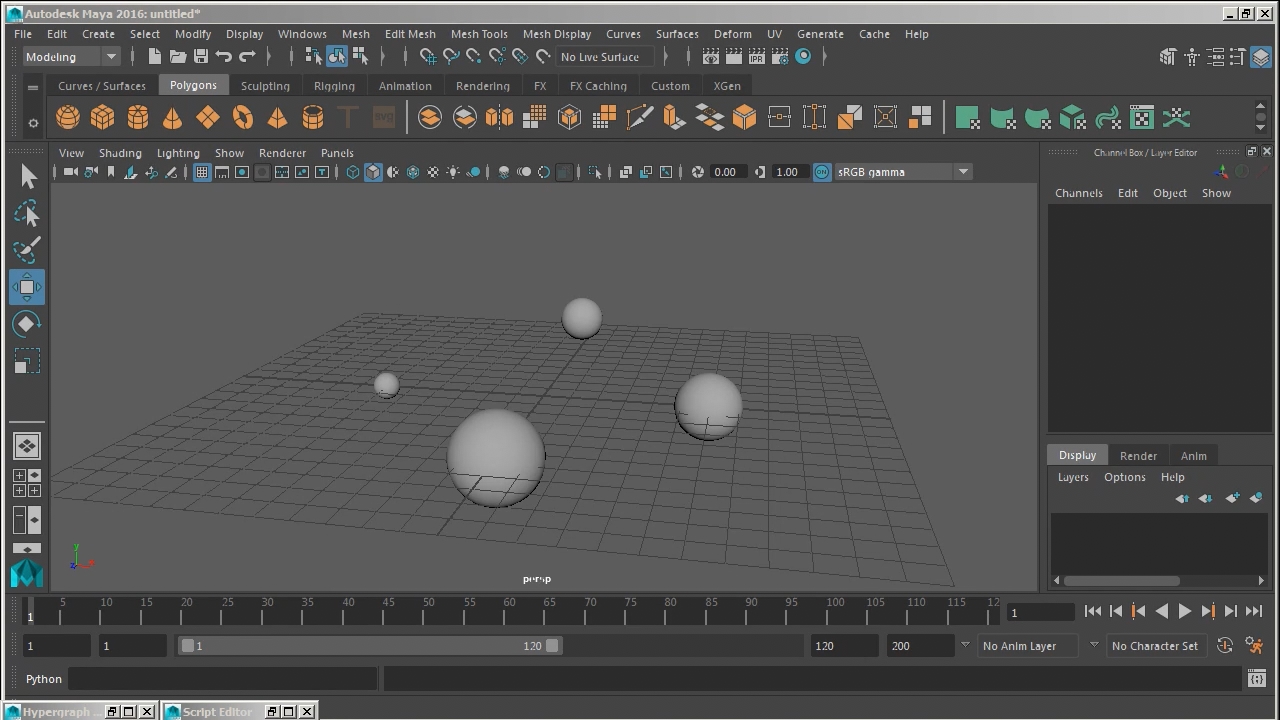1280x720 pixels.
Task: Click the Polygon Cone shelf icon
Action: (x=172, y=118)
